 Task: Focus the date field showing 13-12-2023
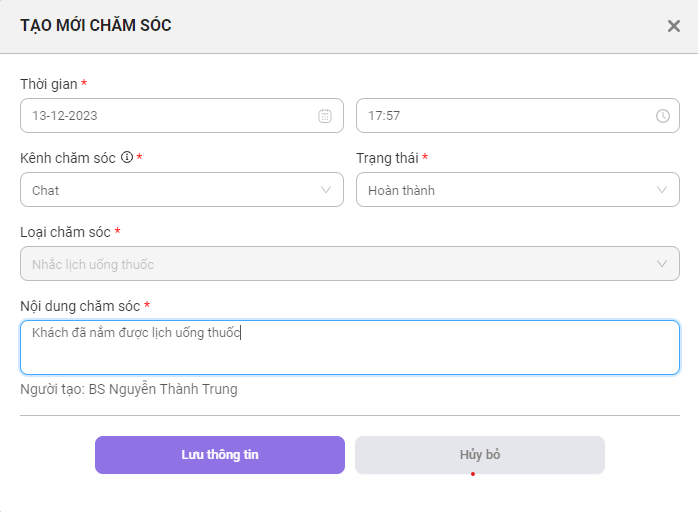(x=182, y=116)
